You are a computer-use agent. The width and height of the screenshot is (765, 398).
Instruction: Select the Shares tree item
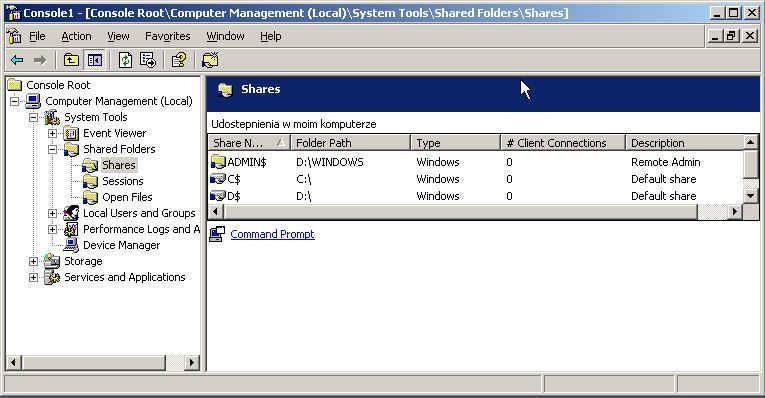[x=119, y=165]
